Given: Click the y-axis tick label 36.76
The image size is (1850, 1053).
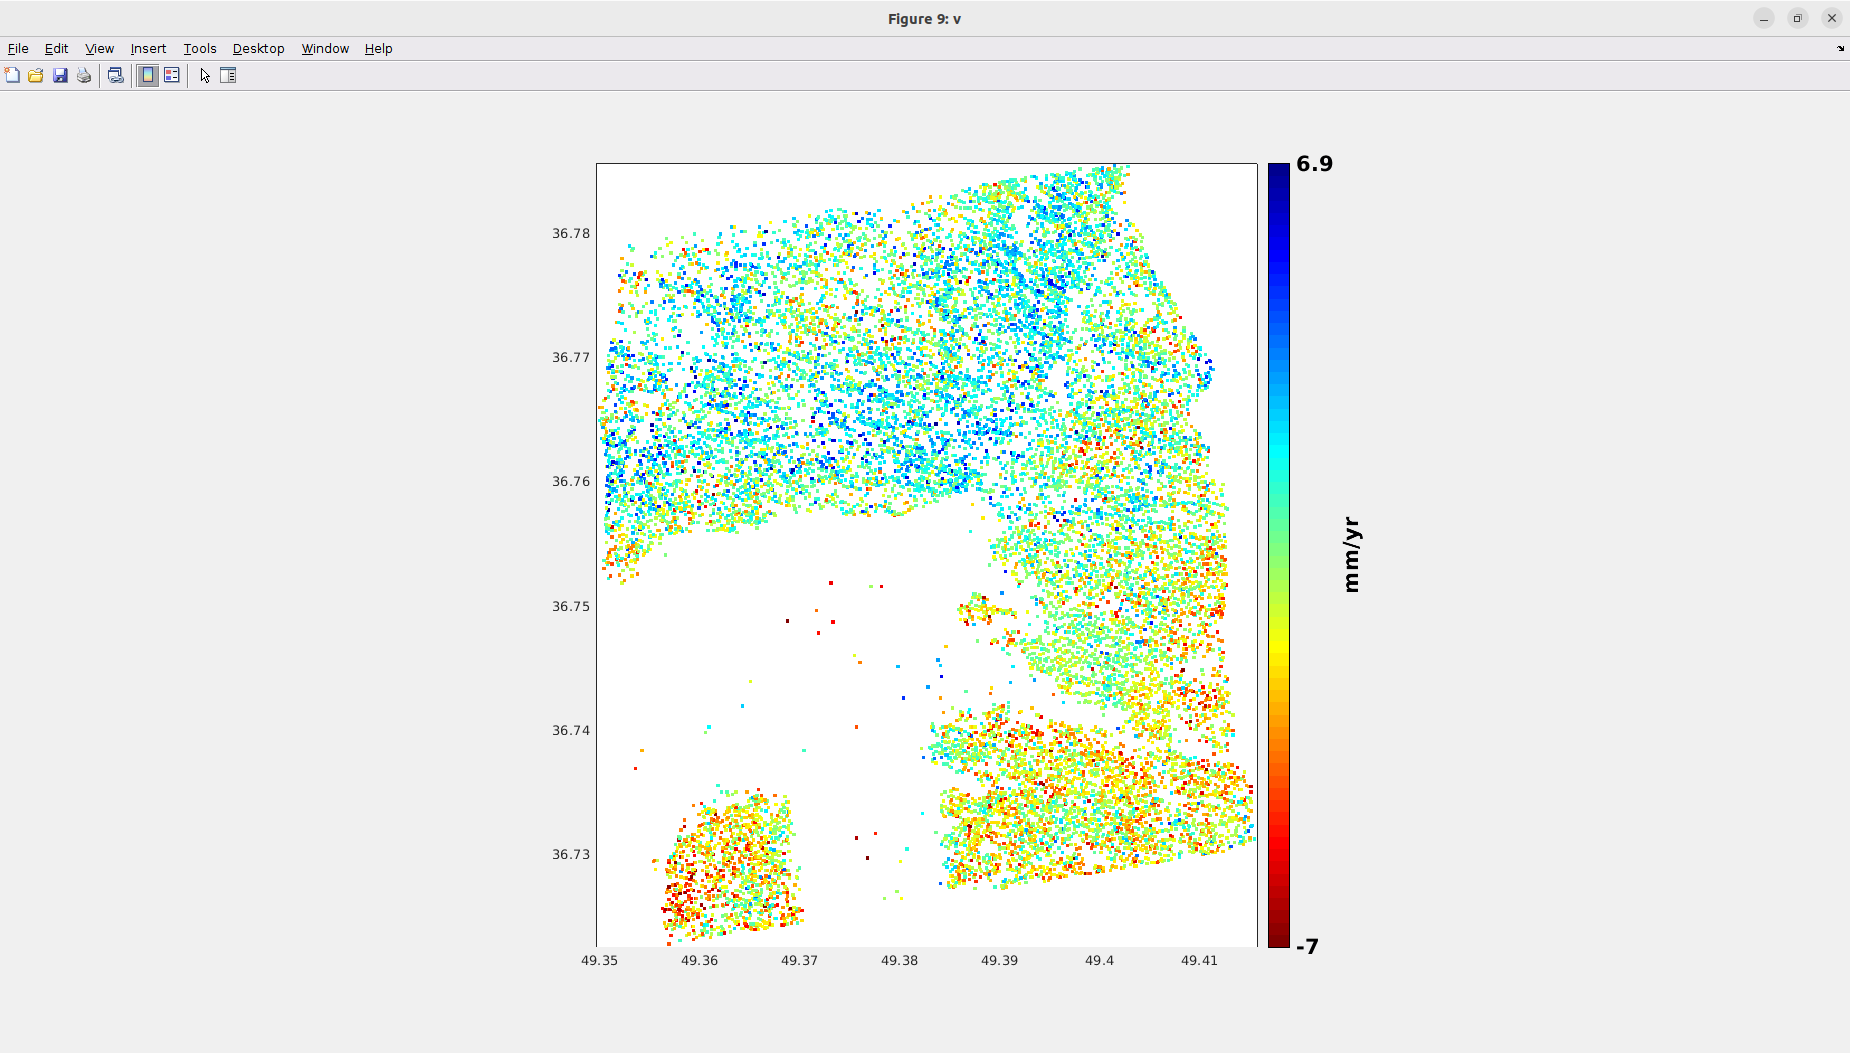Looking at the screenshot, I should point(571,481).
